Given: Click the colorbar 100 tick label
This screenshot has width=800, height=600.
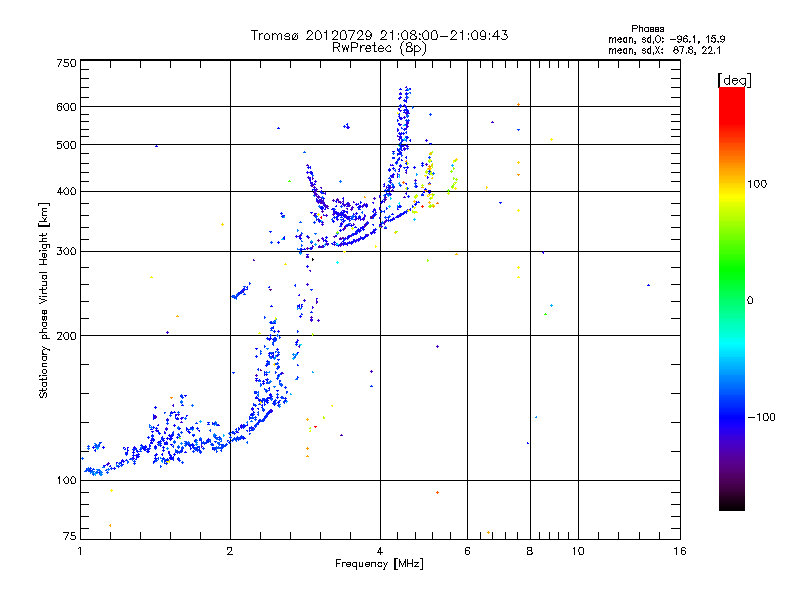Looking at the screenshot, I should pyautogui.click(x=757, y=184).
